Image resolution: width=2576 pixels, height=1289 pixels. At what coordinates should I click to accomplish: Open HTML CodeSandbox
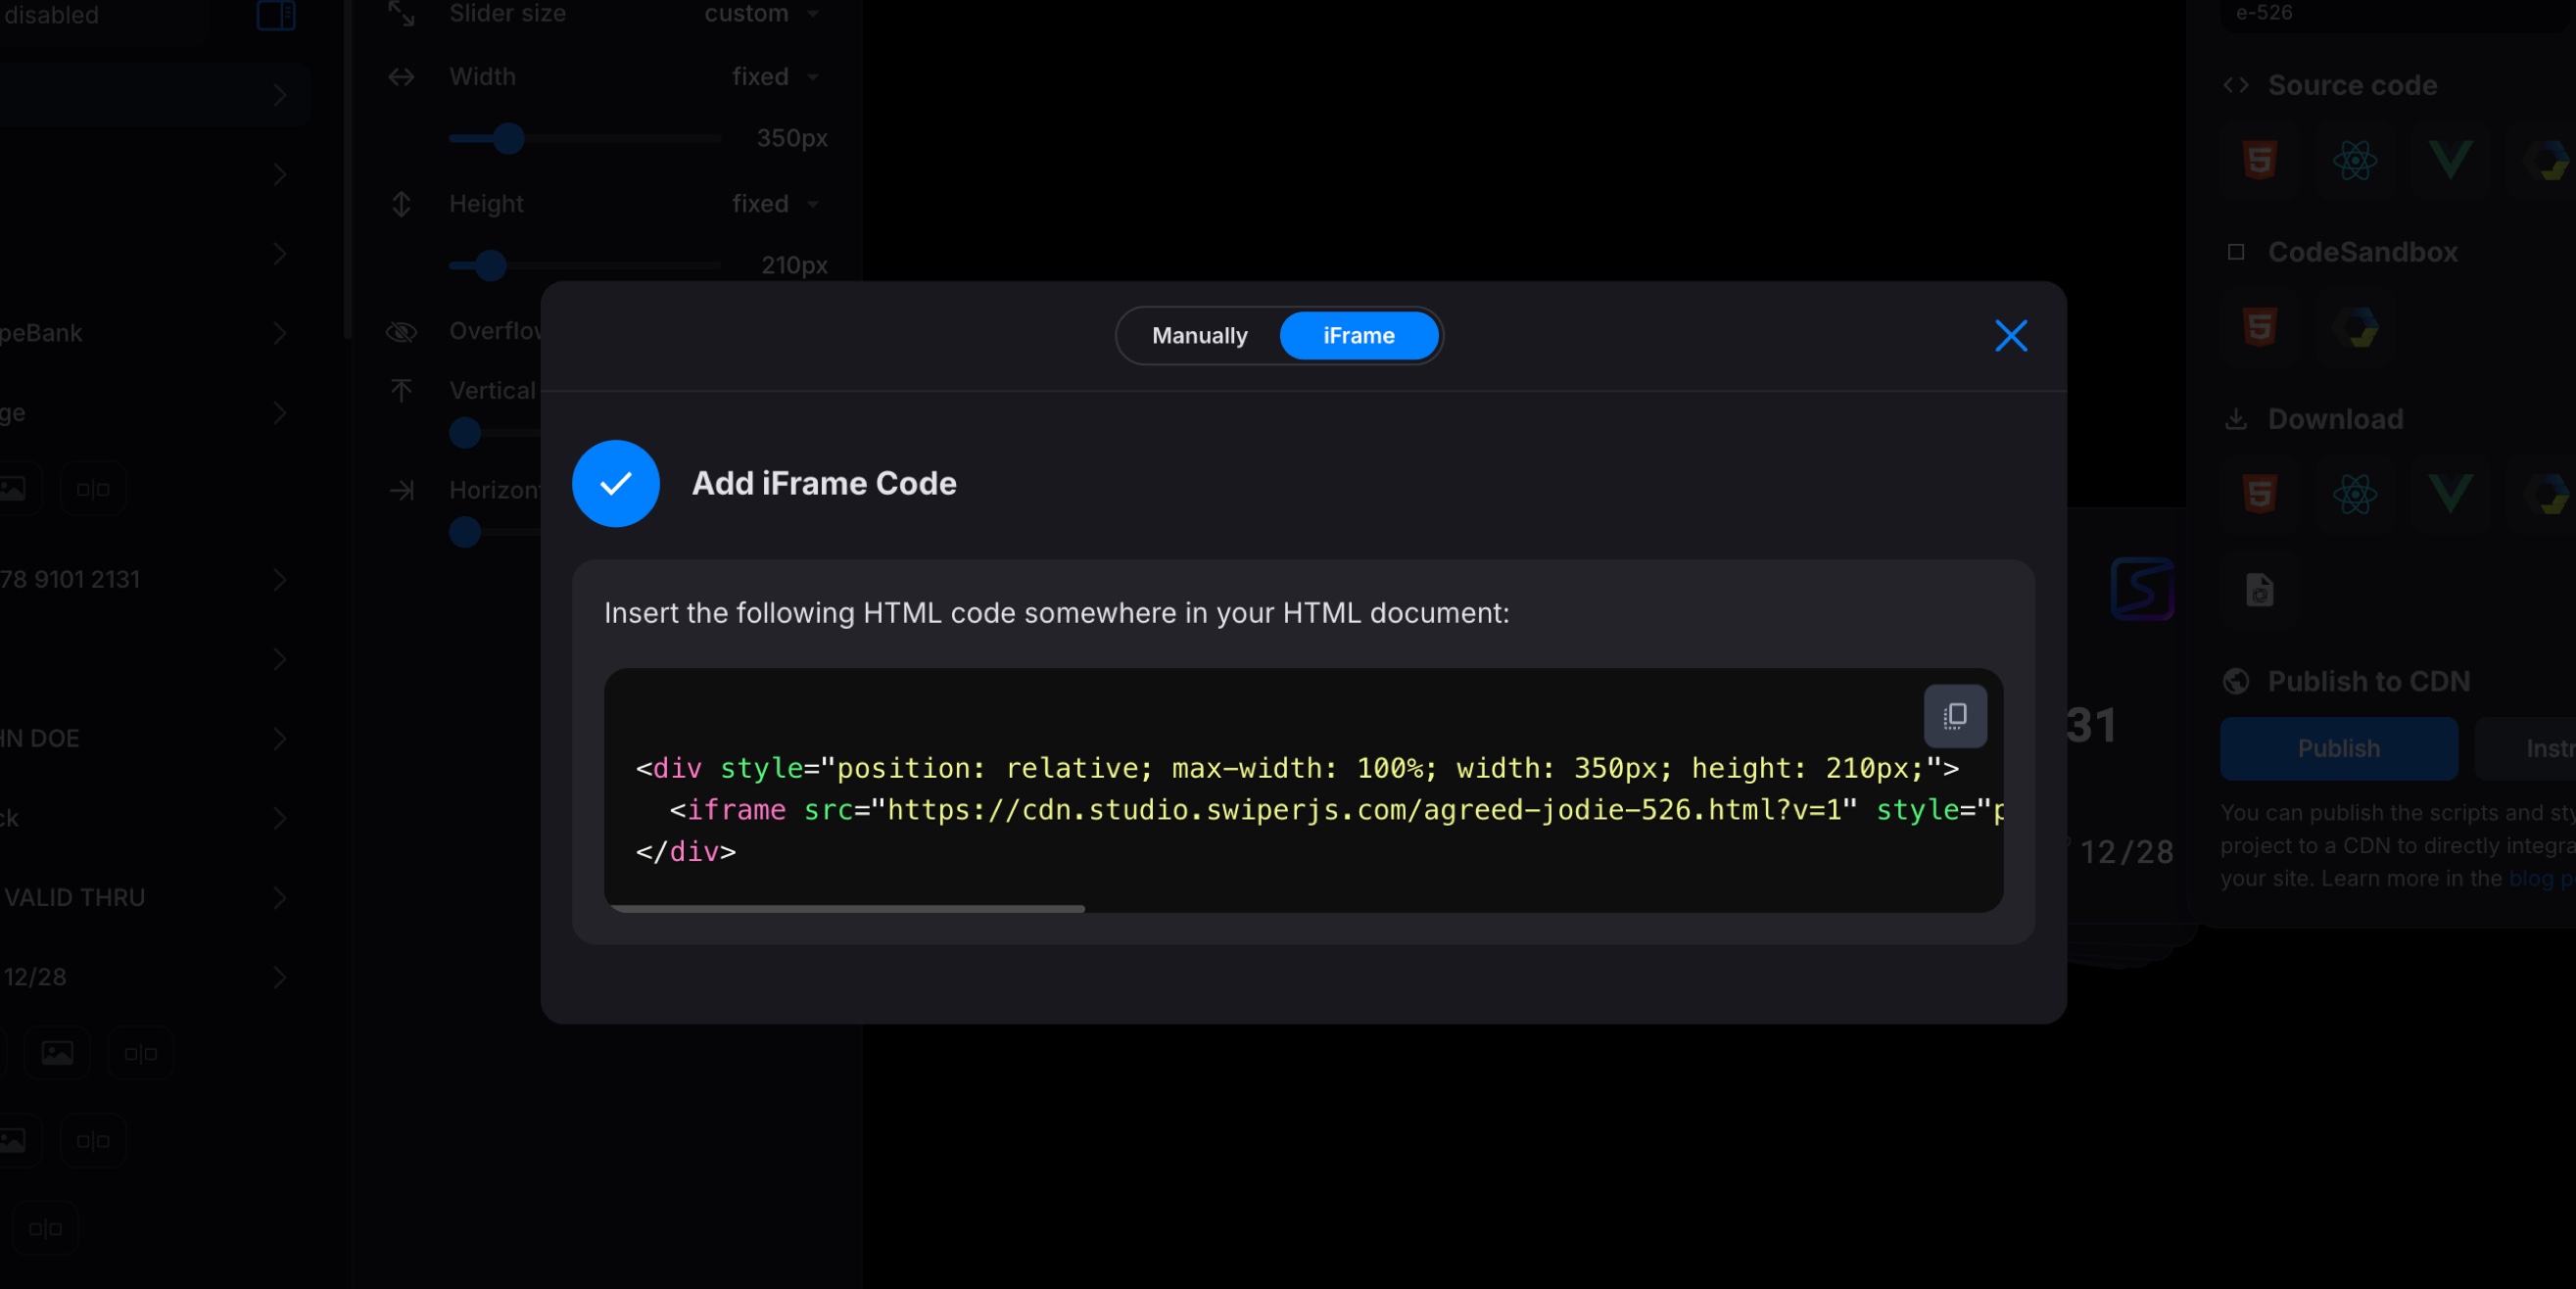[x=2260, y=327]
